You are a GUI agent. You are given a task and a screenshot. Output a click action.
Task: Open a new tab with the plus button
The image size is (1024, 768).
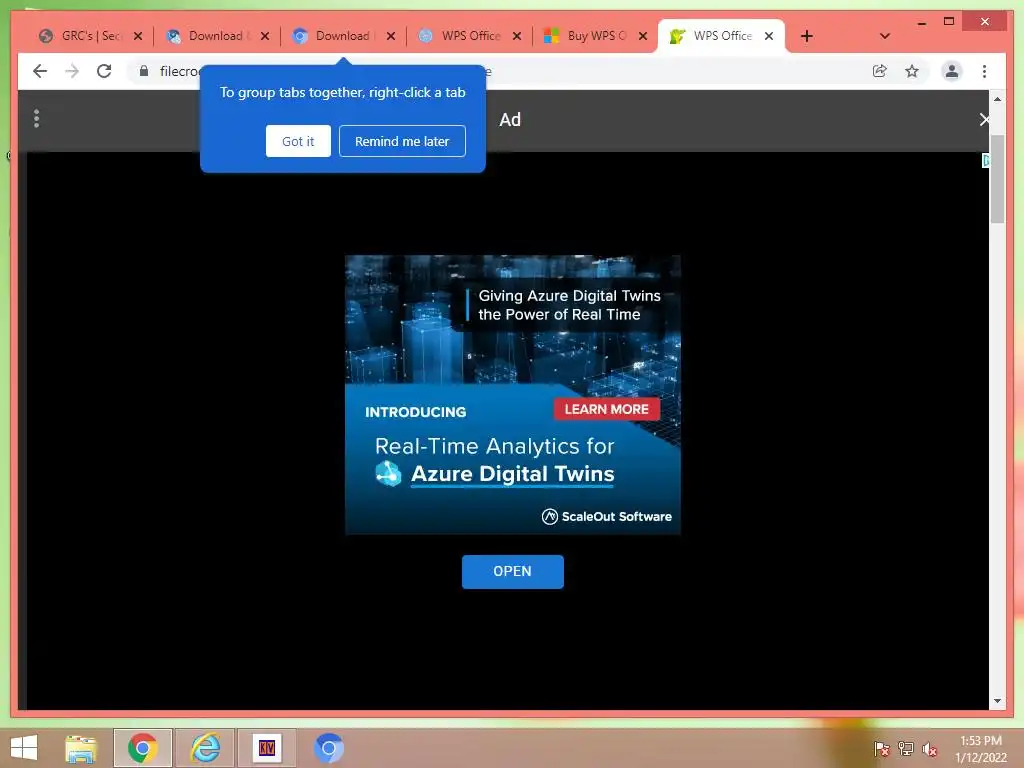pos(807,36)
